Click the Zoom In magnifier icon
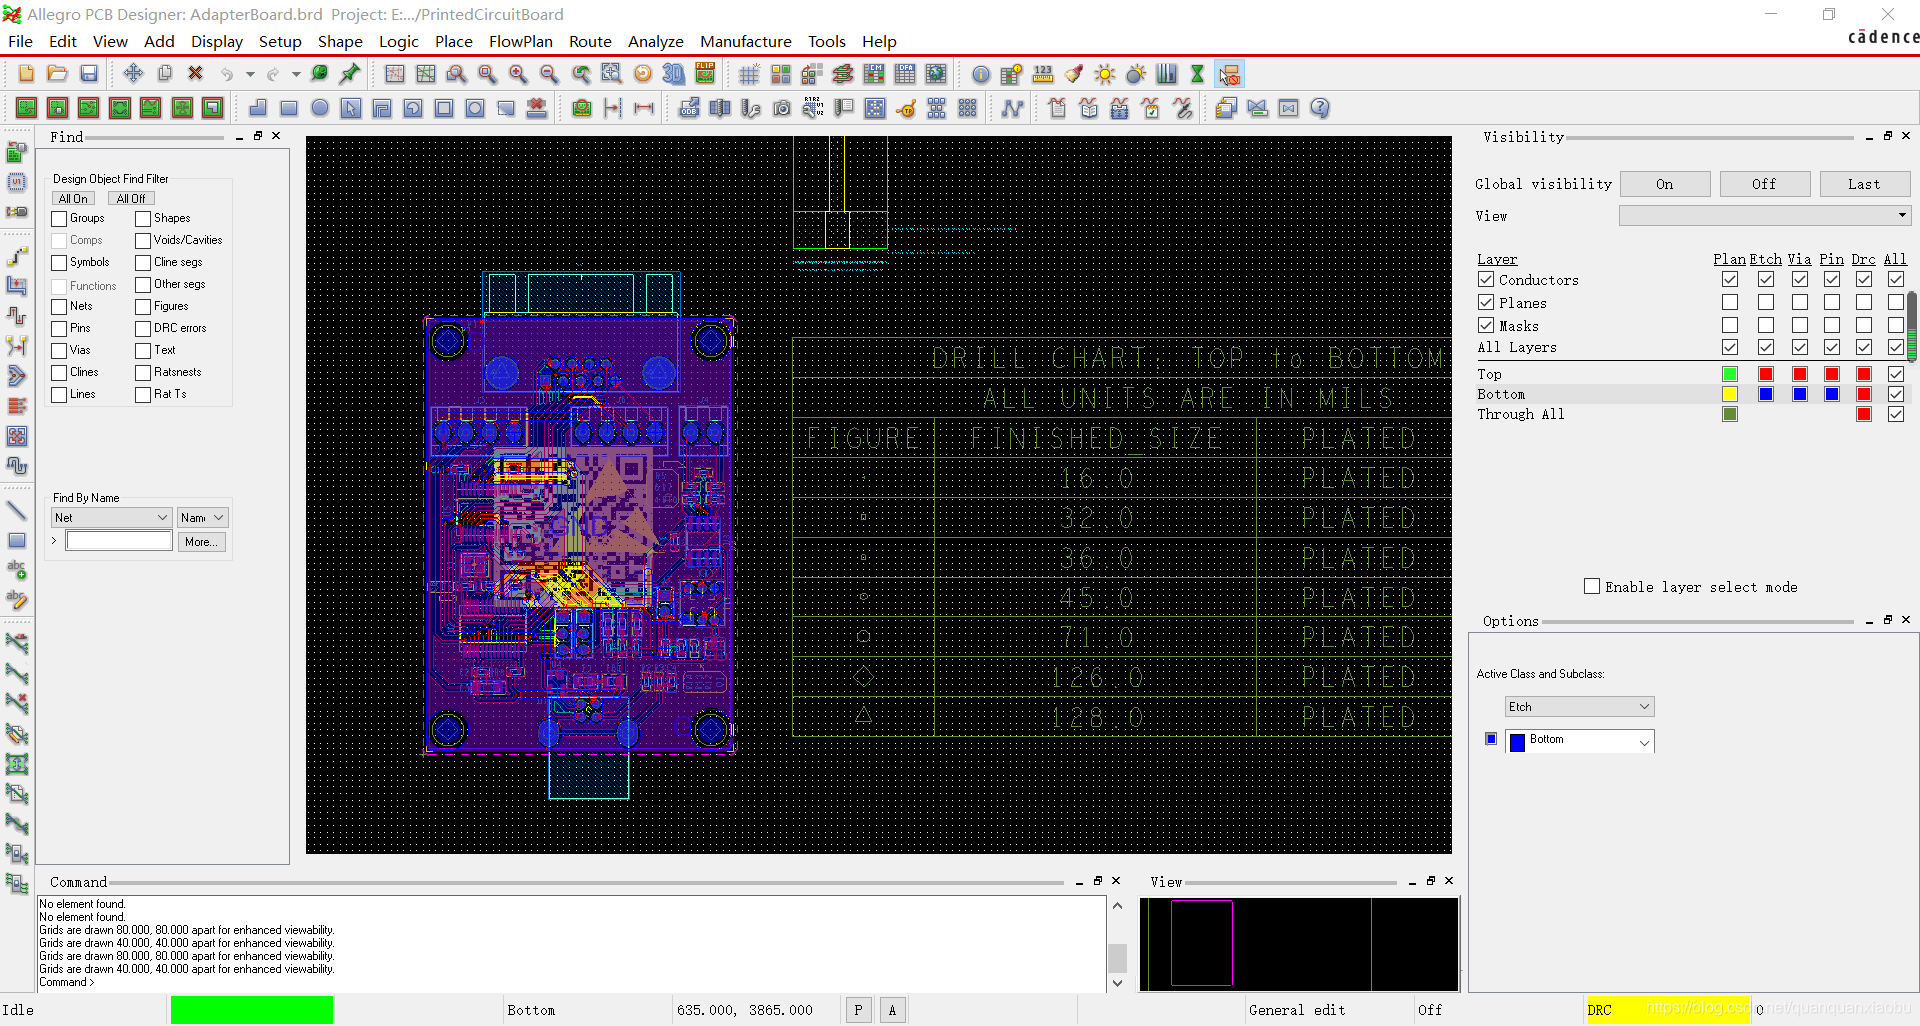 [518, 74]
